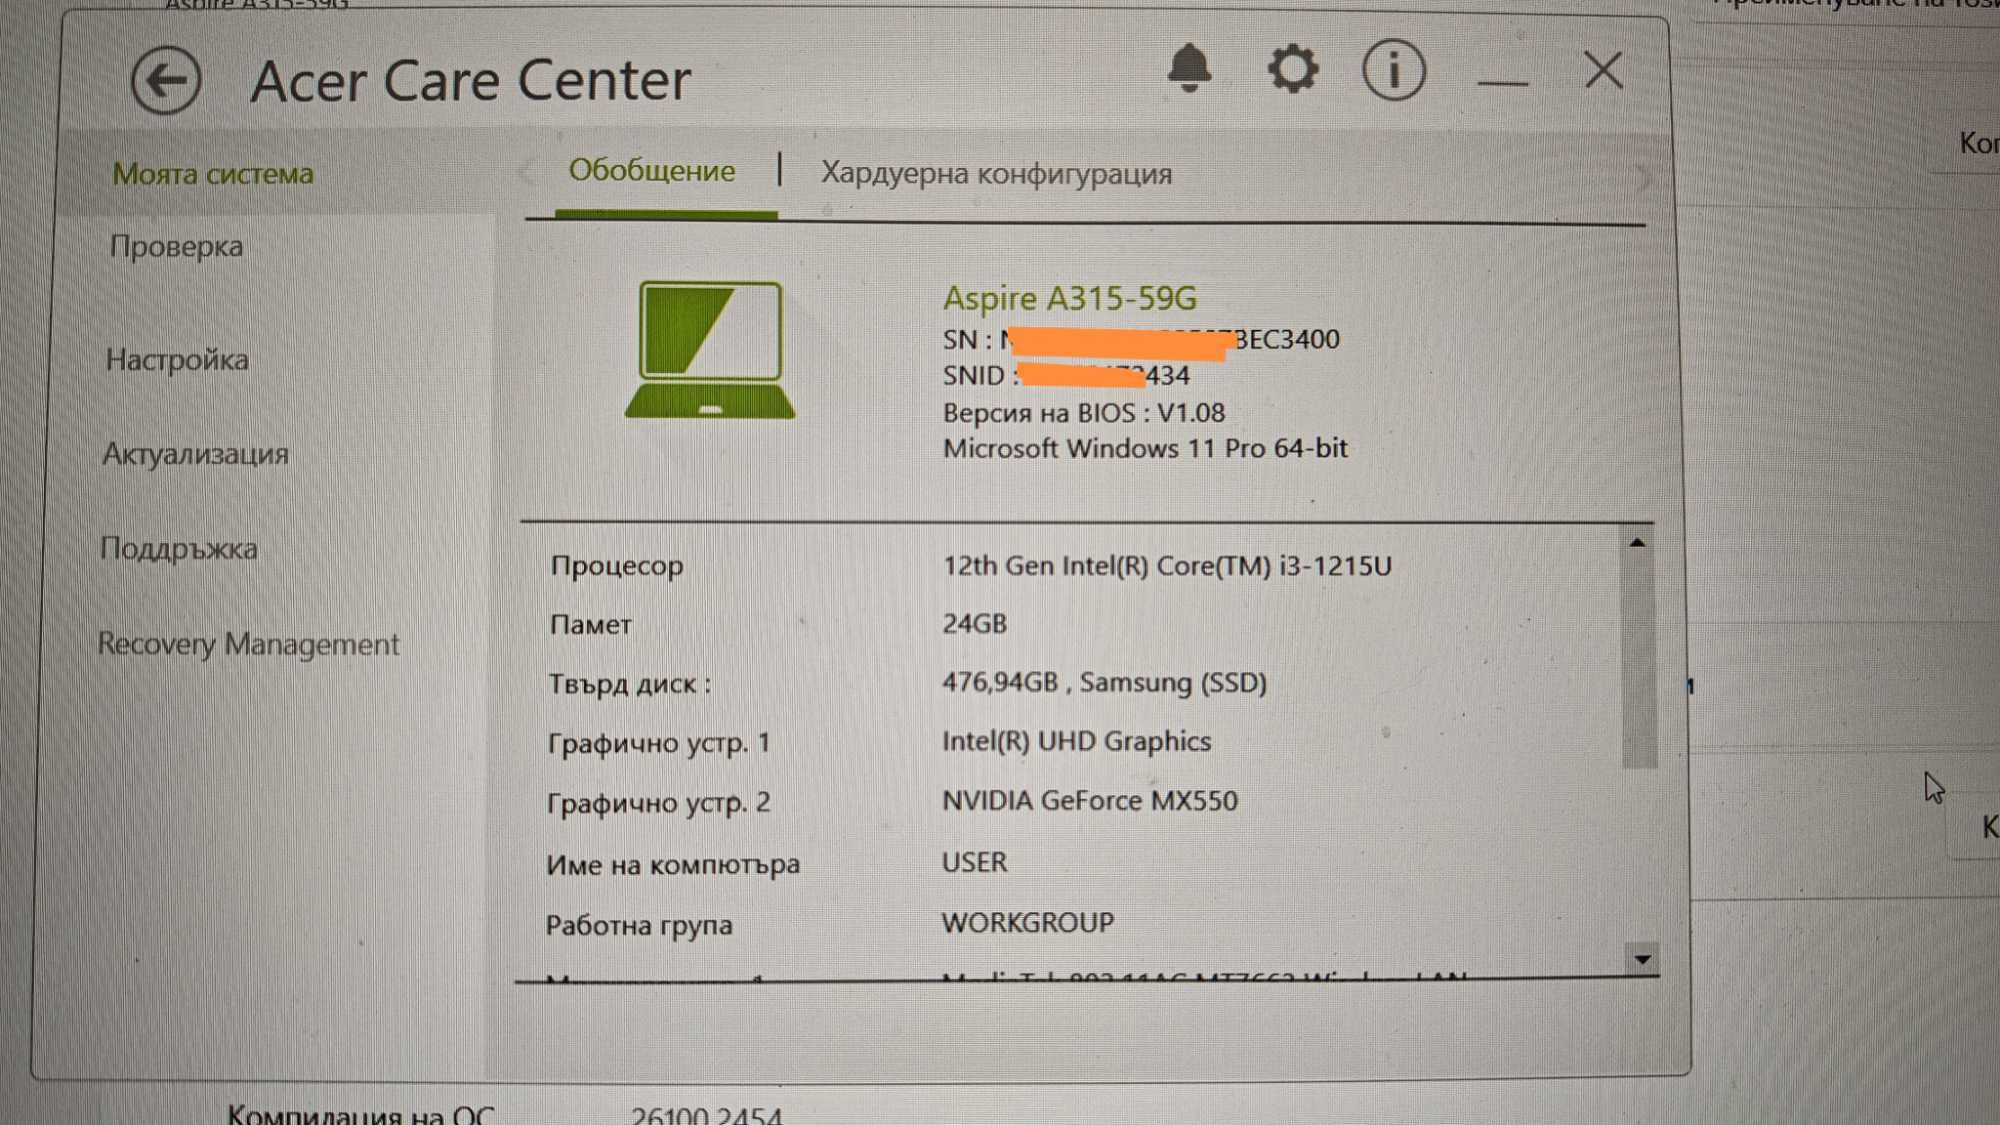2000x1125 pixels.
Task: Click the SN serial number line
Action: point(1141,340)
